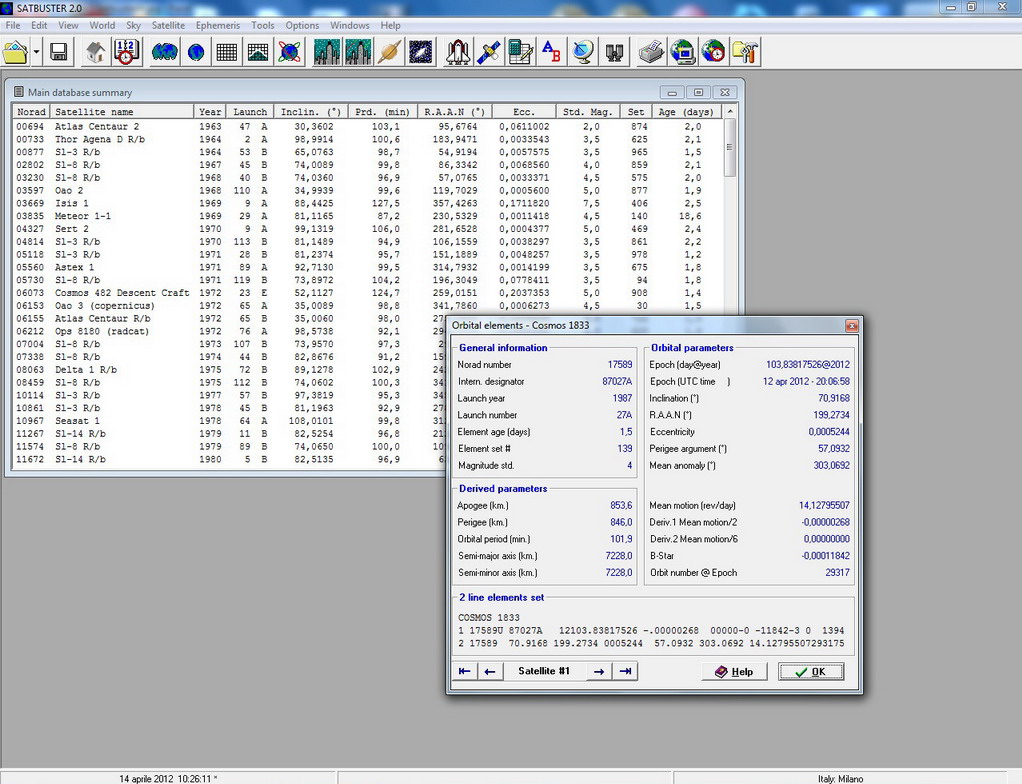This screenshot has height=784, width=1022.
Task: Click the globe with computer icon
Action: coord(682,52)
